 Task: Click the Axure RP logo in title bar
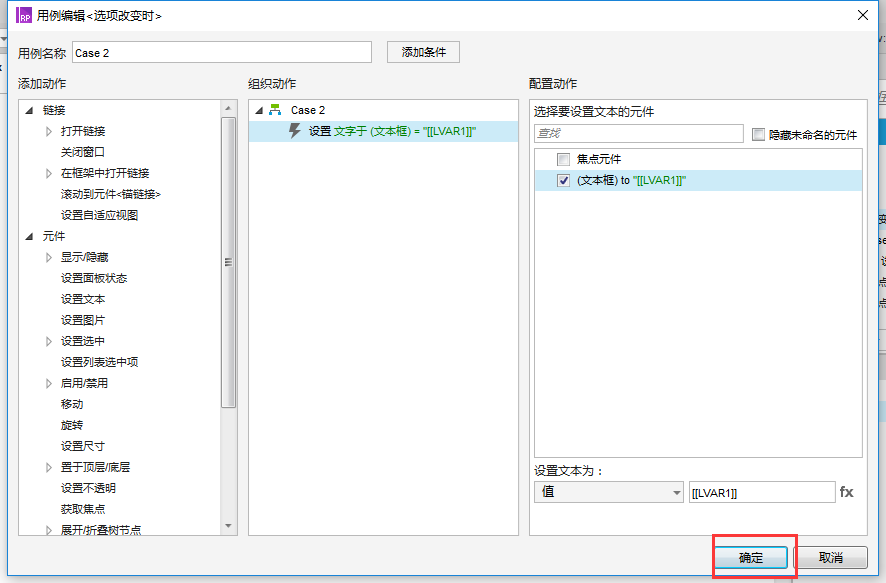24,15
